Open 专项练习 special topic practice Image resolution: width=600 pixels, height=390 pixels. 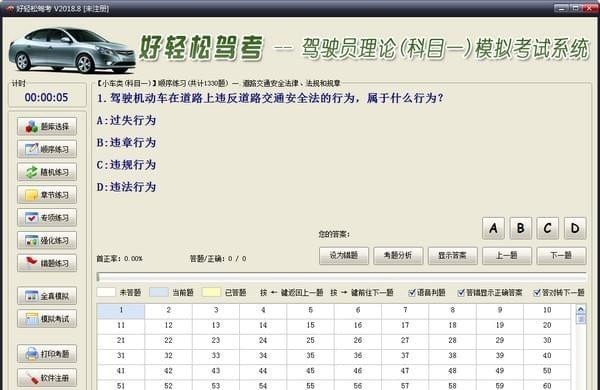[47, 218]
